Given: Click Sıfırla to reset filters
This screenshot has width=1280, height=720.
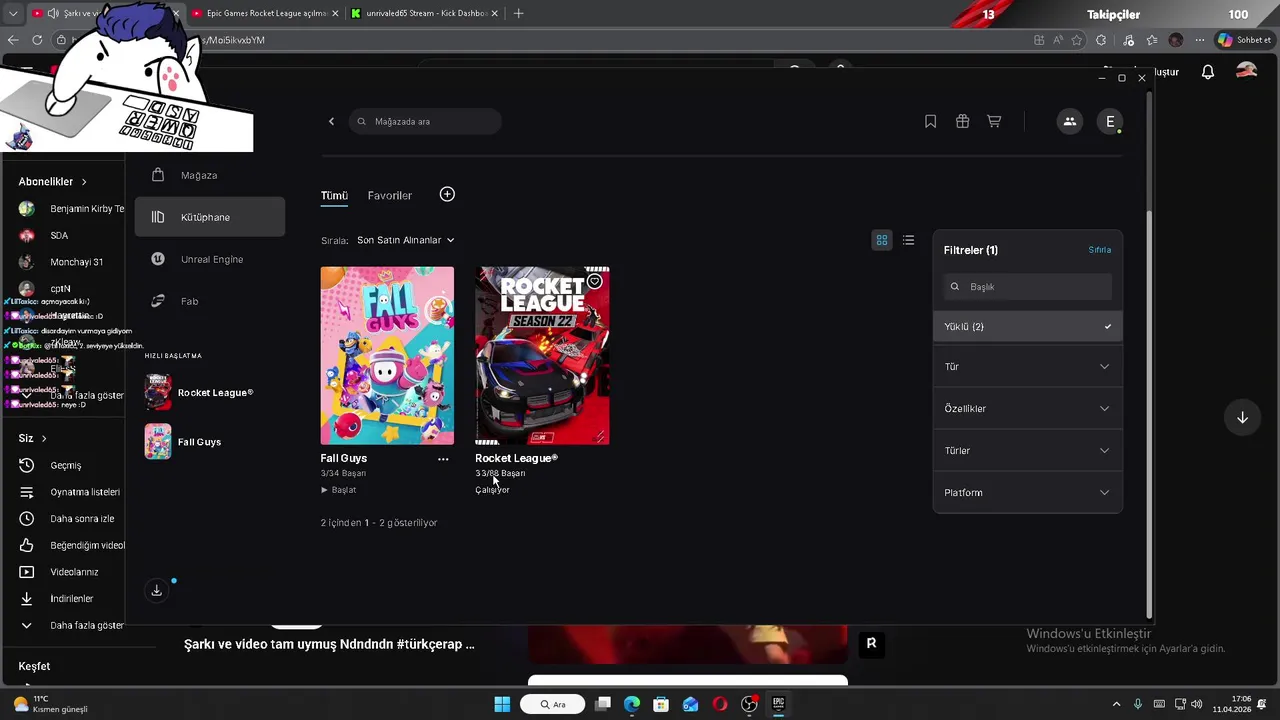Looking at the screenshot, I should (x=1099, y=250).
